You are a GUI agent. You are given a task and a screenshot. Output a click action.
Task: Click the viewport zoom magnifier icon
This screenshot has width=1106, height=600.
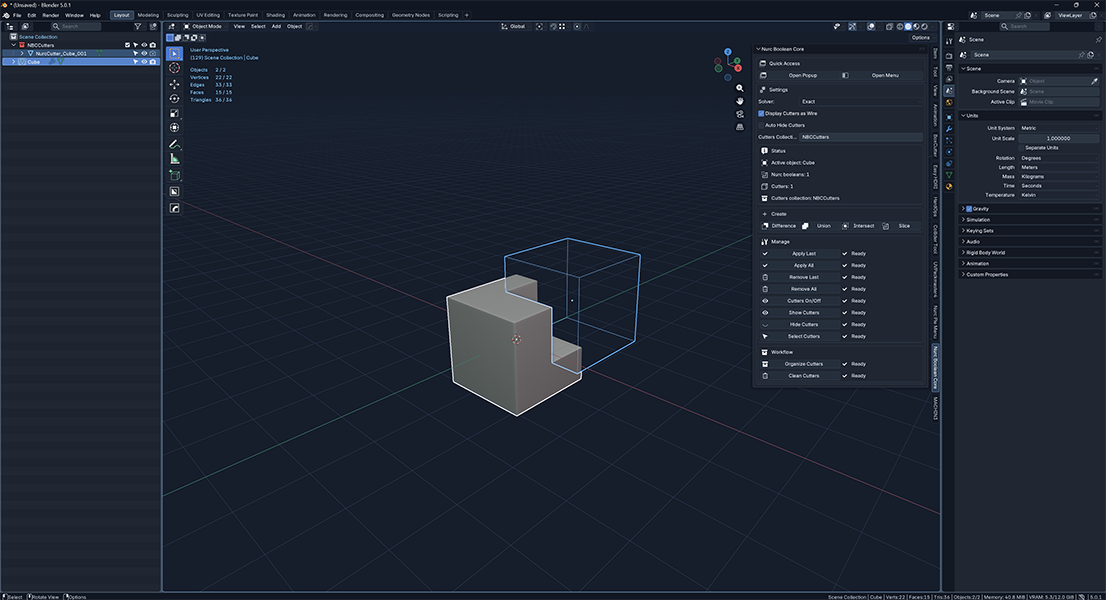[x=739, y=88]
